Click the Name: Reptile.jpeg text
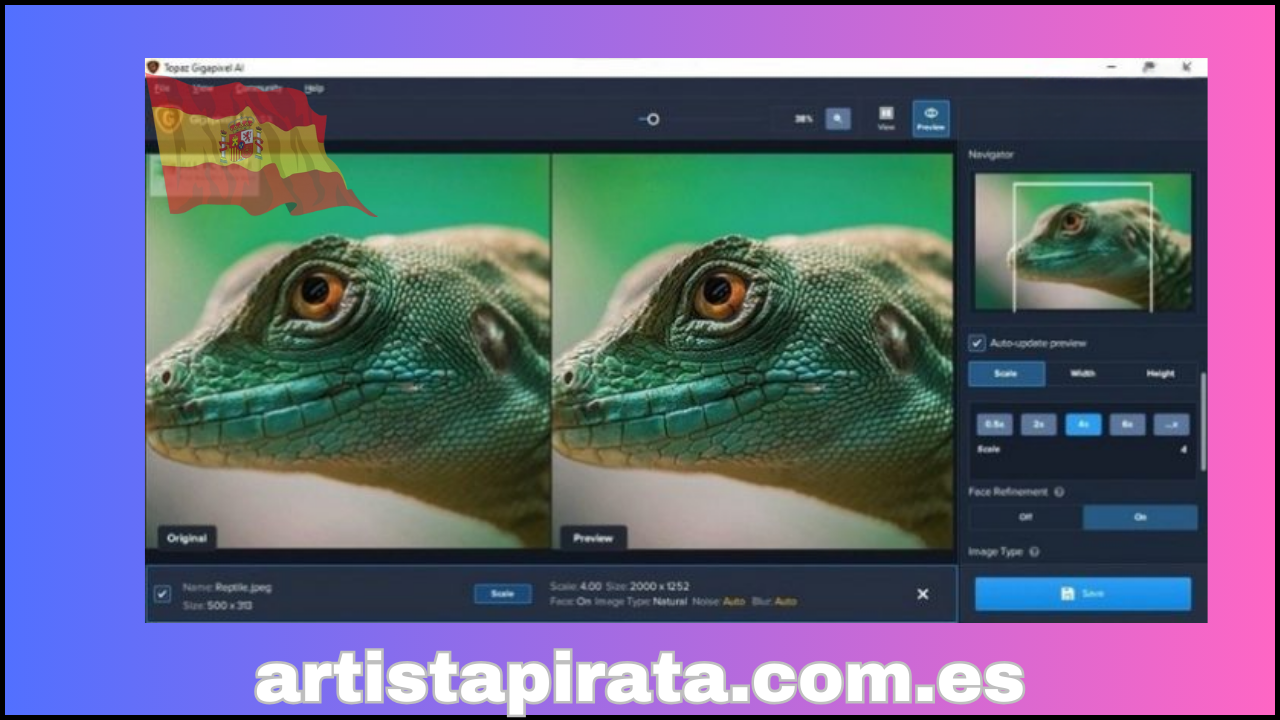 click(x=227, y=587)
